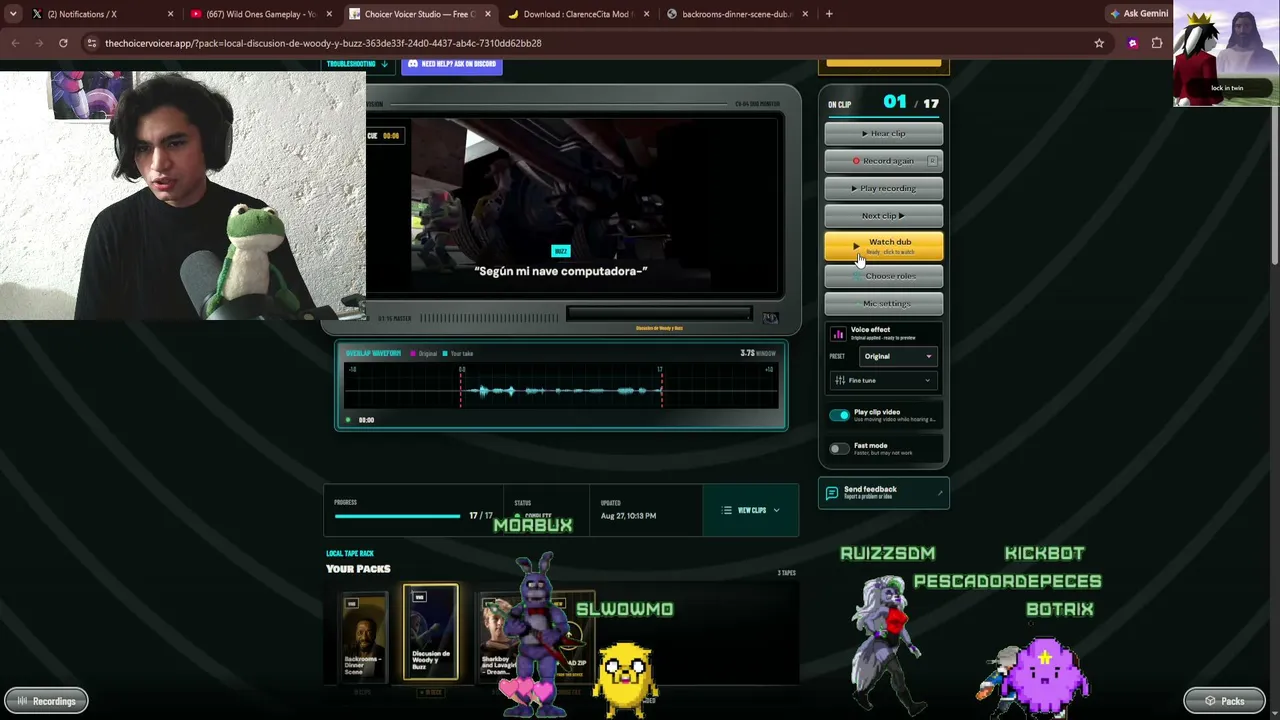Click the Hear clip button
Screen dimensions: 1280x720
click(883, 133)
